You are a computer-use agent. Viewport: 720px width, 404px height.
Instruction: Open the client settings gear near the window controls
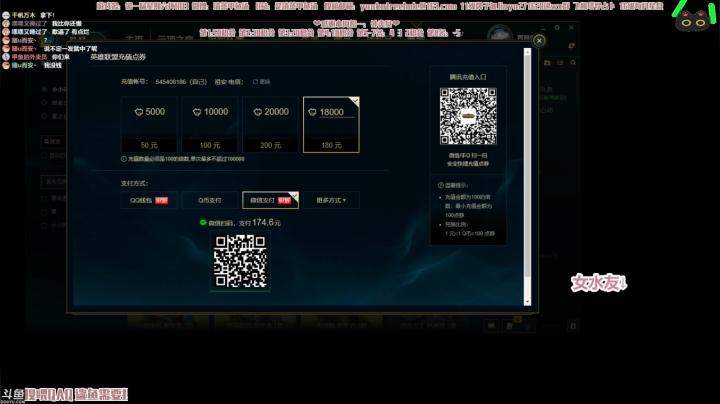557,28
